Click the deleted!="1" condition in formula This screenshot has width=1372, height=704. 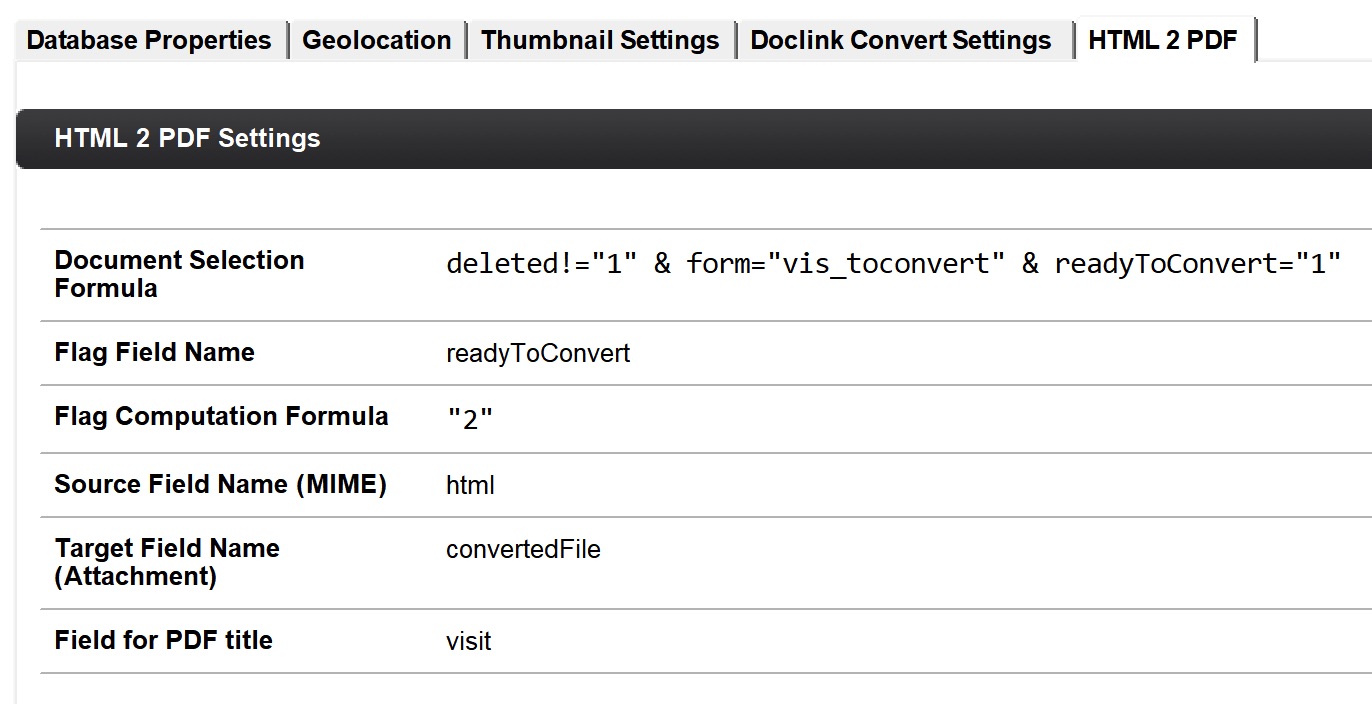click(542, 264)
